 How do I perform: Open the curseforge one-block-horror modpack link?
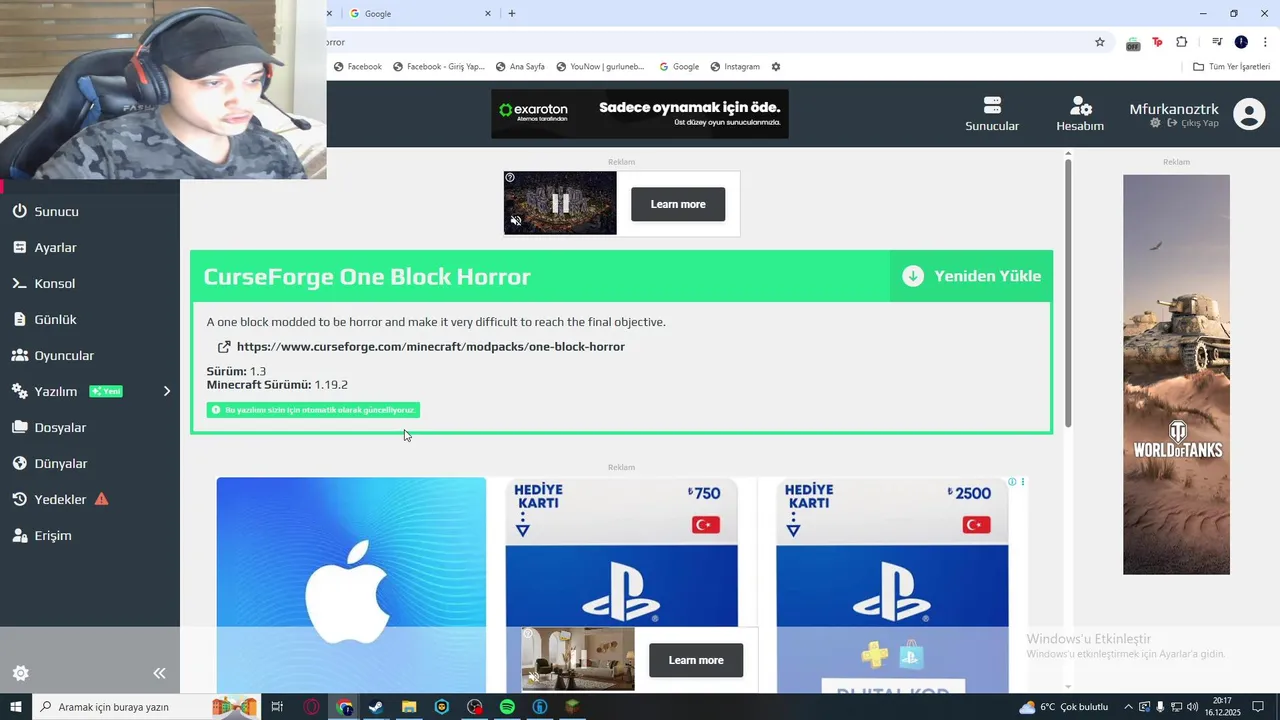[x=430, y=346]
